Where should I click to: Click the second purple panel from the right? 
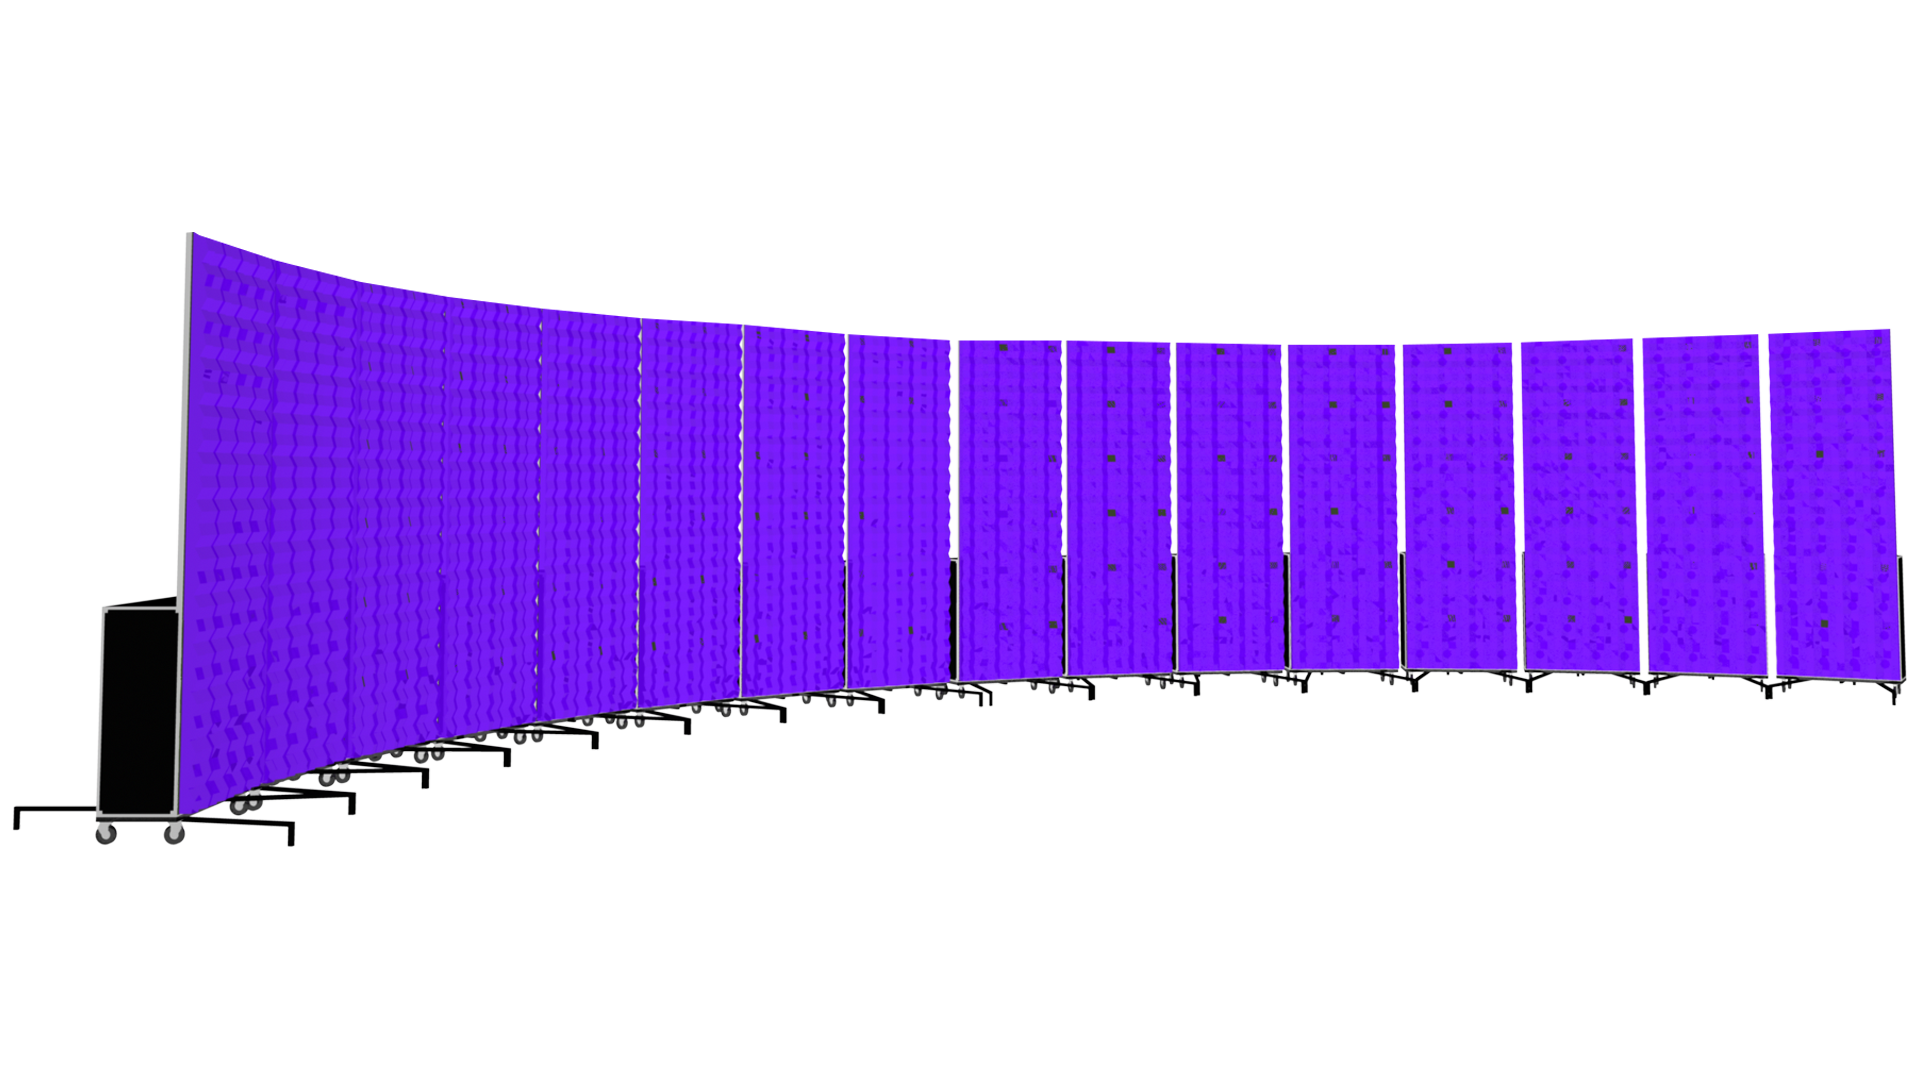click(x=1704, y=450)
